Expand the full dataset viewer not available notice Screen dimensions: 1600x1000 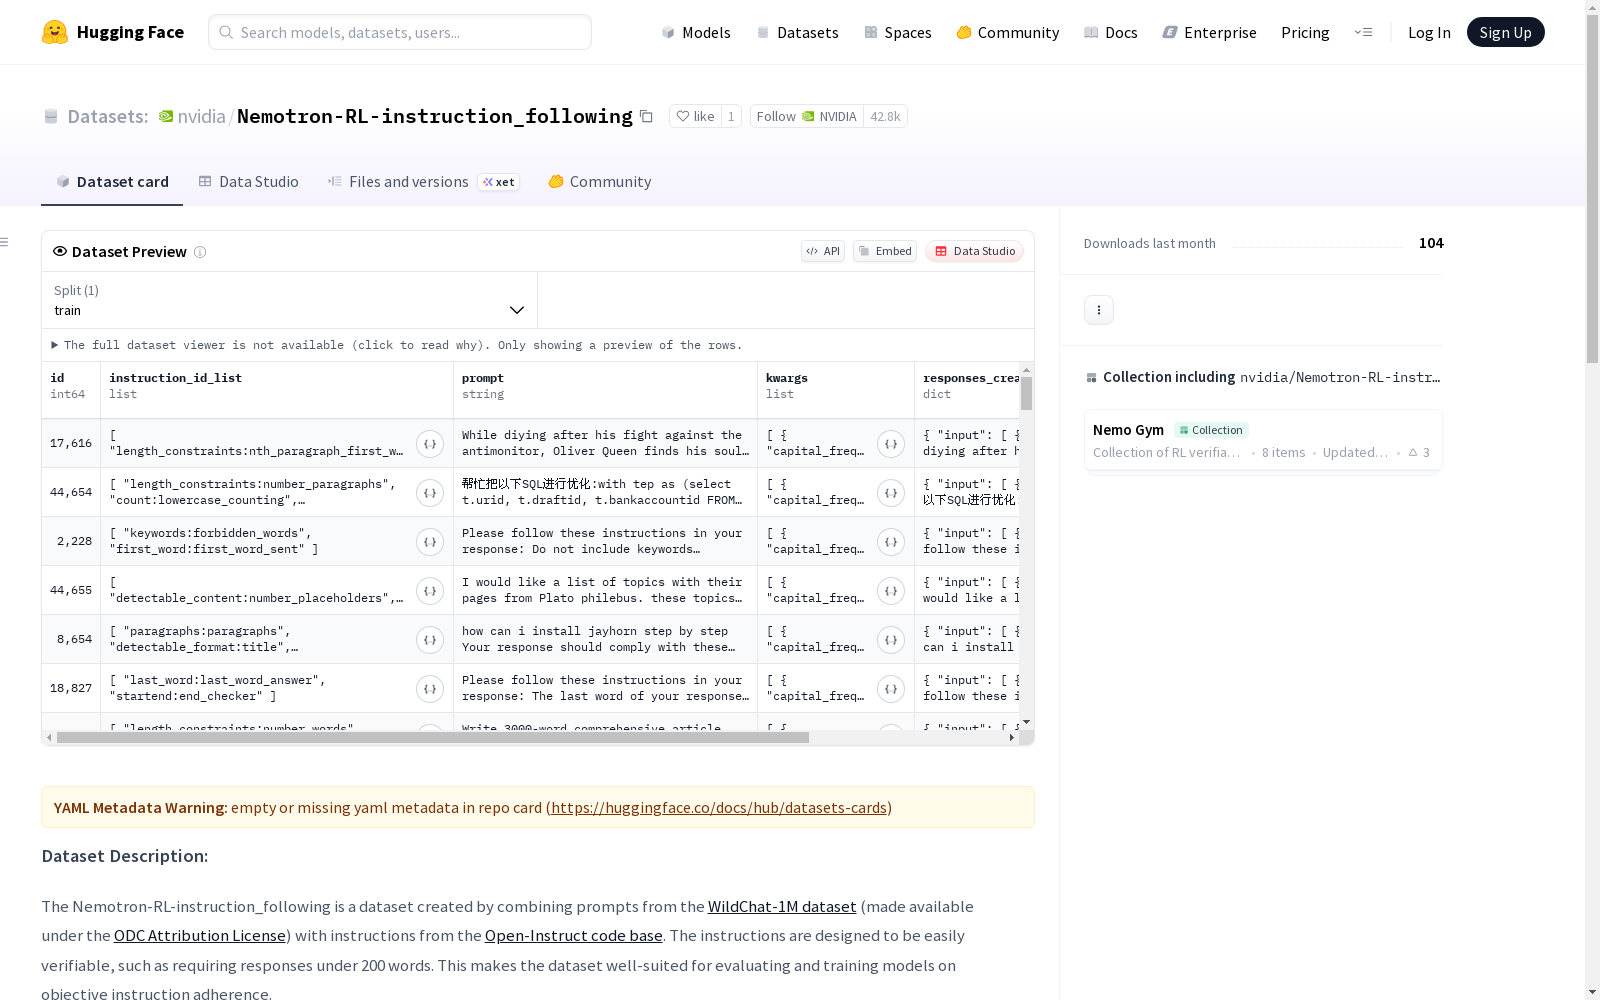(x=397, y=345)
